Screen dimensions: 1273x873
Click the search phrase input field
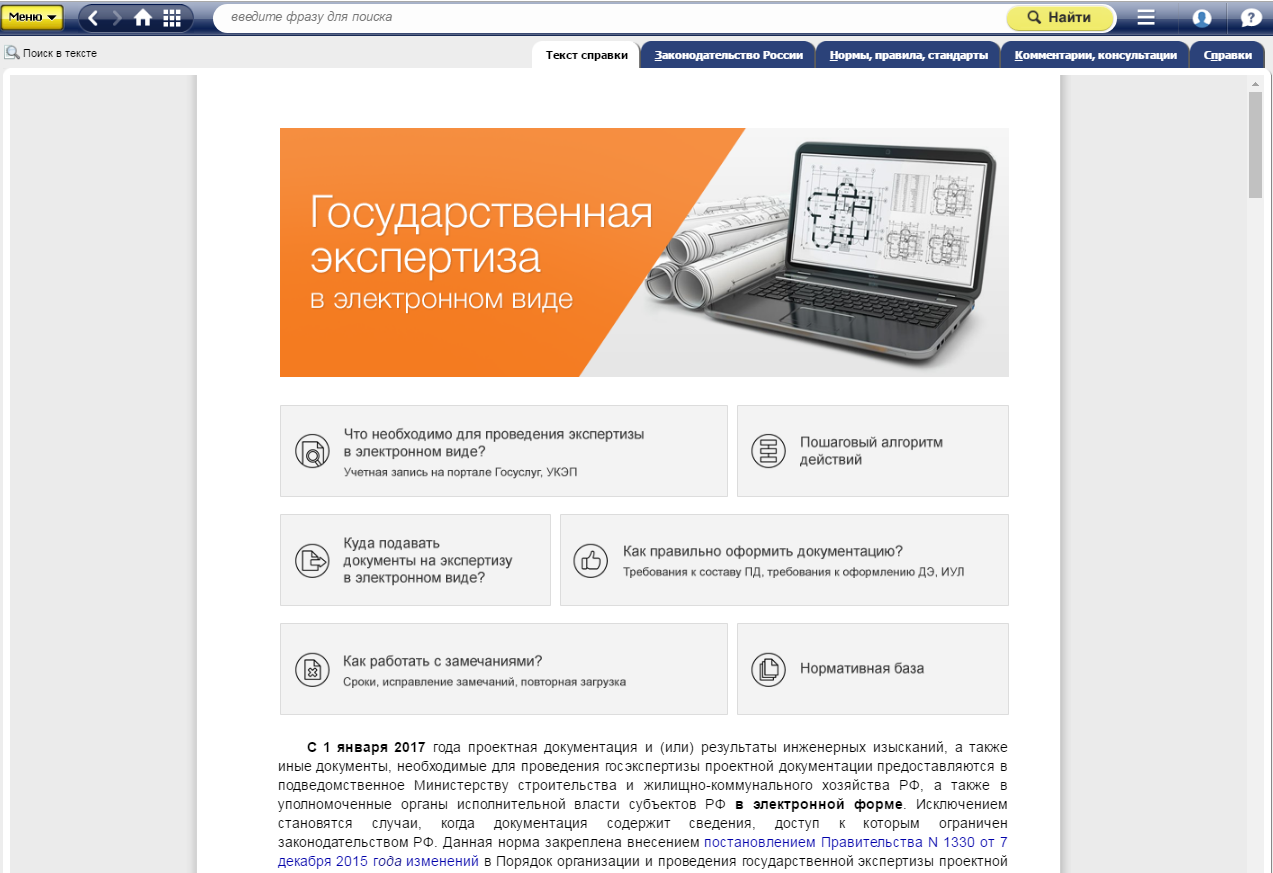pyautogui.click(x=610, y=18)
